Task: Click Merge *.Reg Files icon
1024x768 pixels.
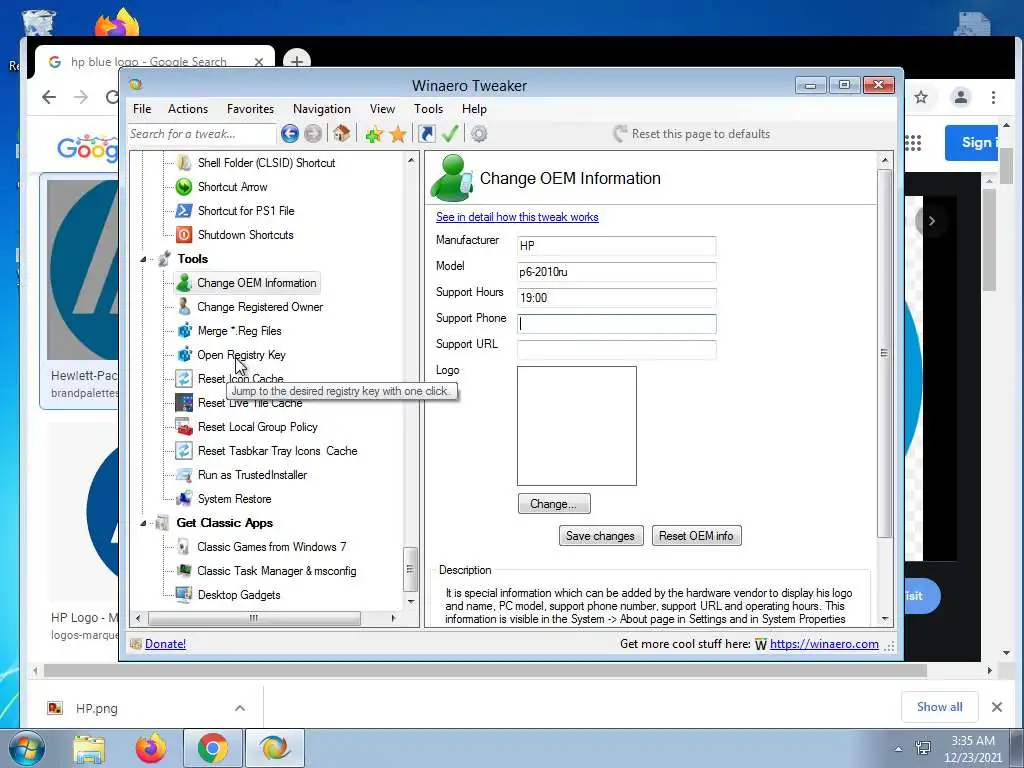Action: [x=184, y=330]
